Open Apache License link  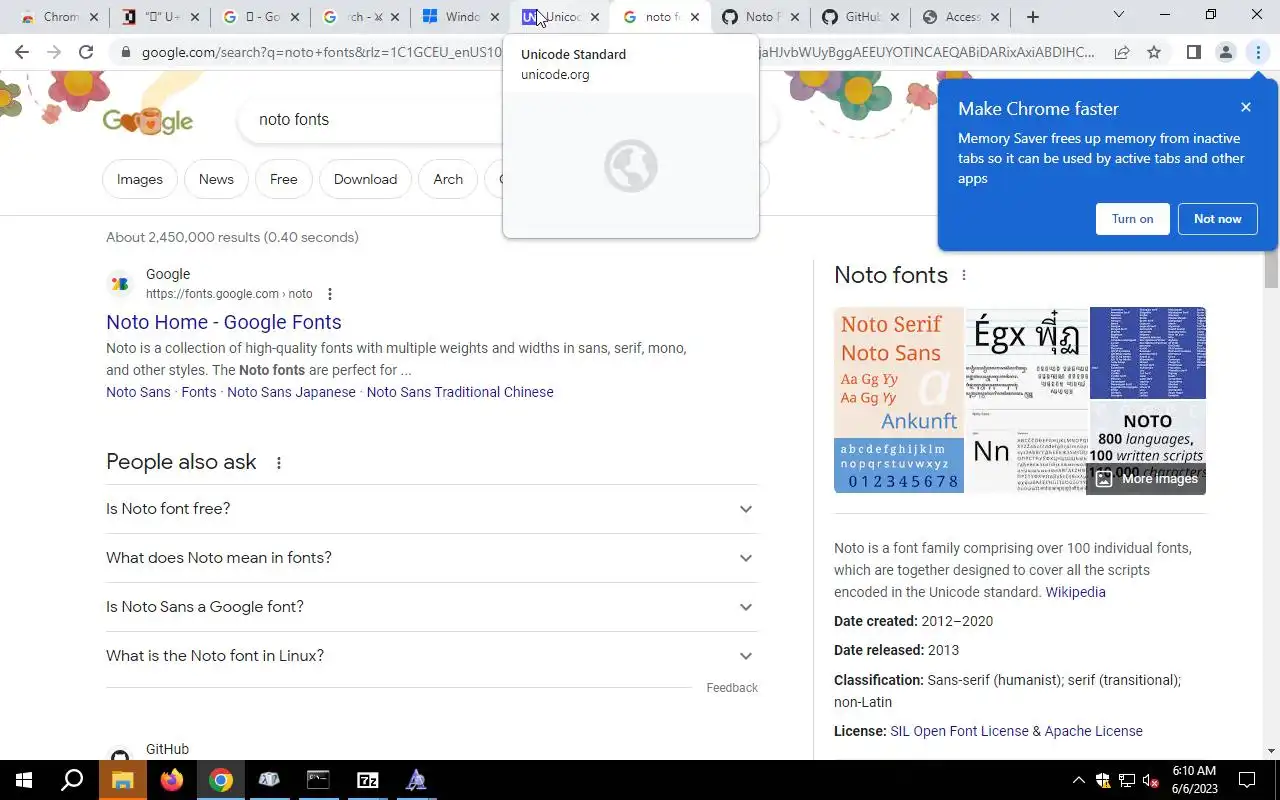tap(1093, 731)
